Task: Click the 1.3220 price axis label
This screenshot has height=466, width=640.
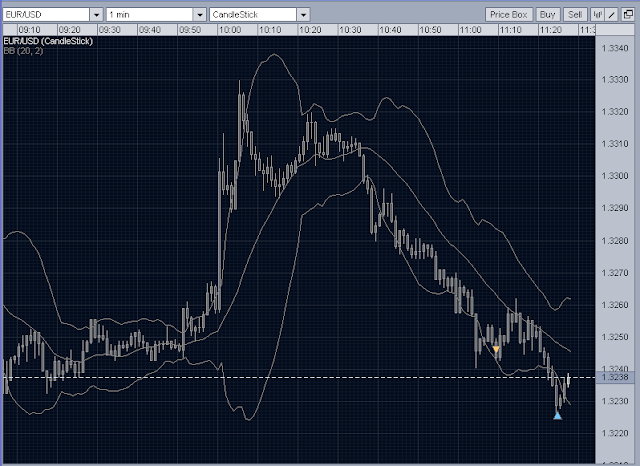Action: (615, 433)
